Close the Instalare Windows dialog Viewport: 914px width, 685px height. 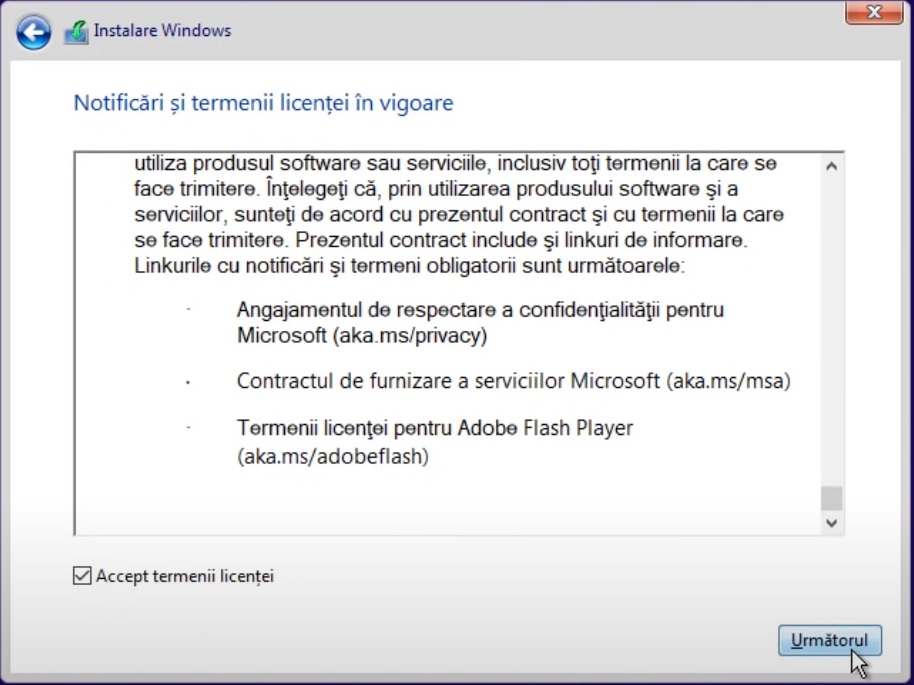[874, 13]
